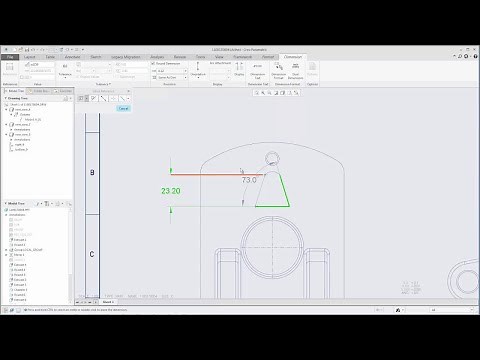Select Round 1 in the Model Tree
480x360 pixels.
[17, 245]
